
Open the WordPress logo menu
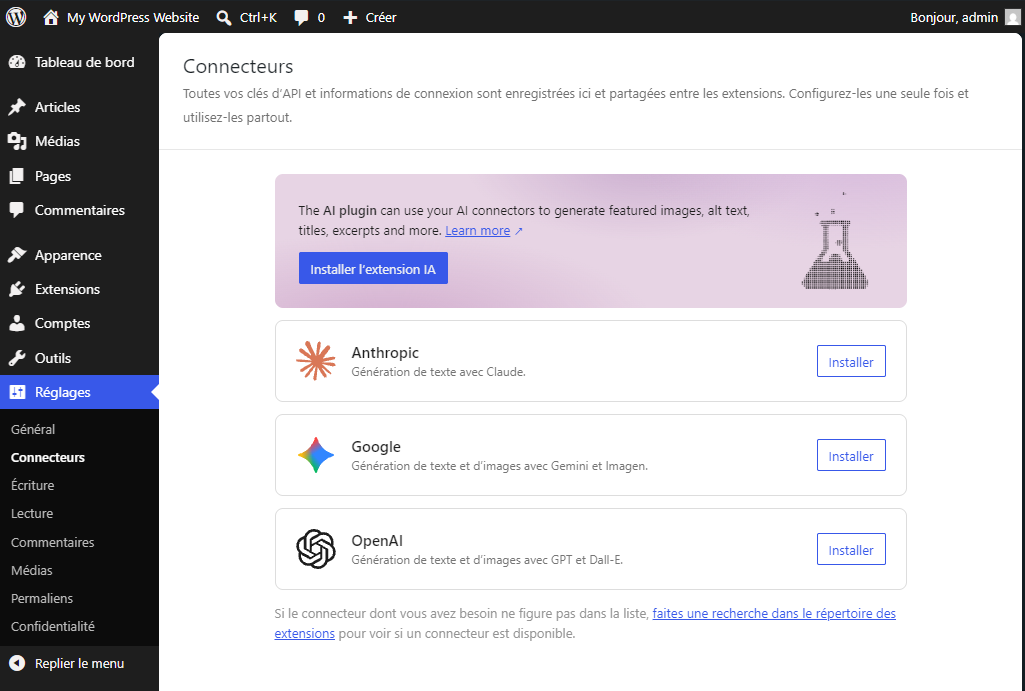tap(16, 17)
